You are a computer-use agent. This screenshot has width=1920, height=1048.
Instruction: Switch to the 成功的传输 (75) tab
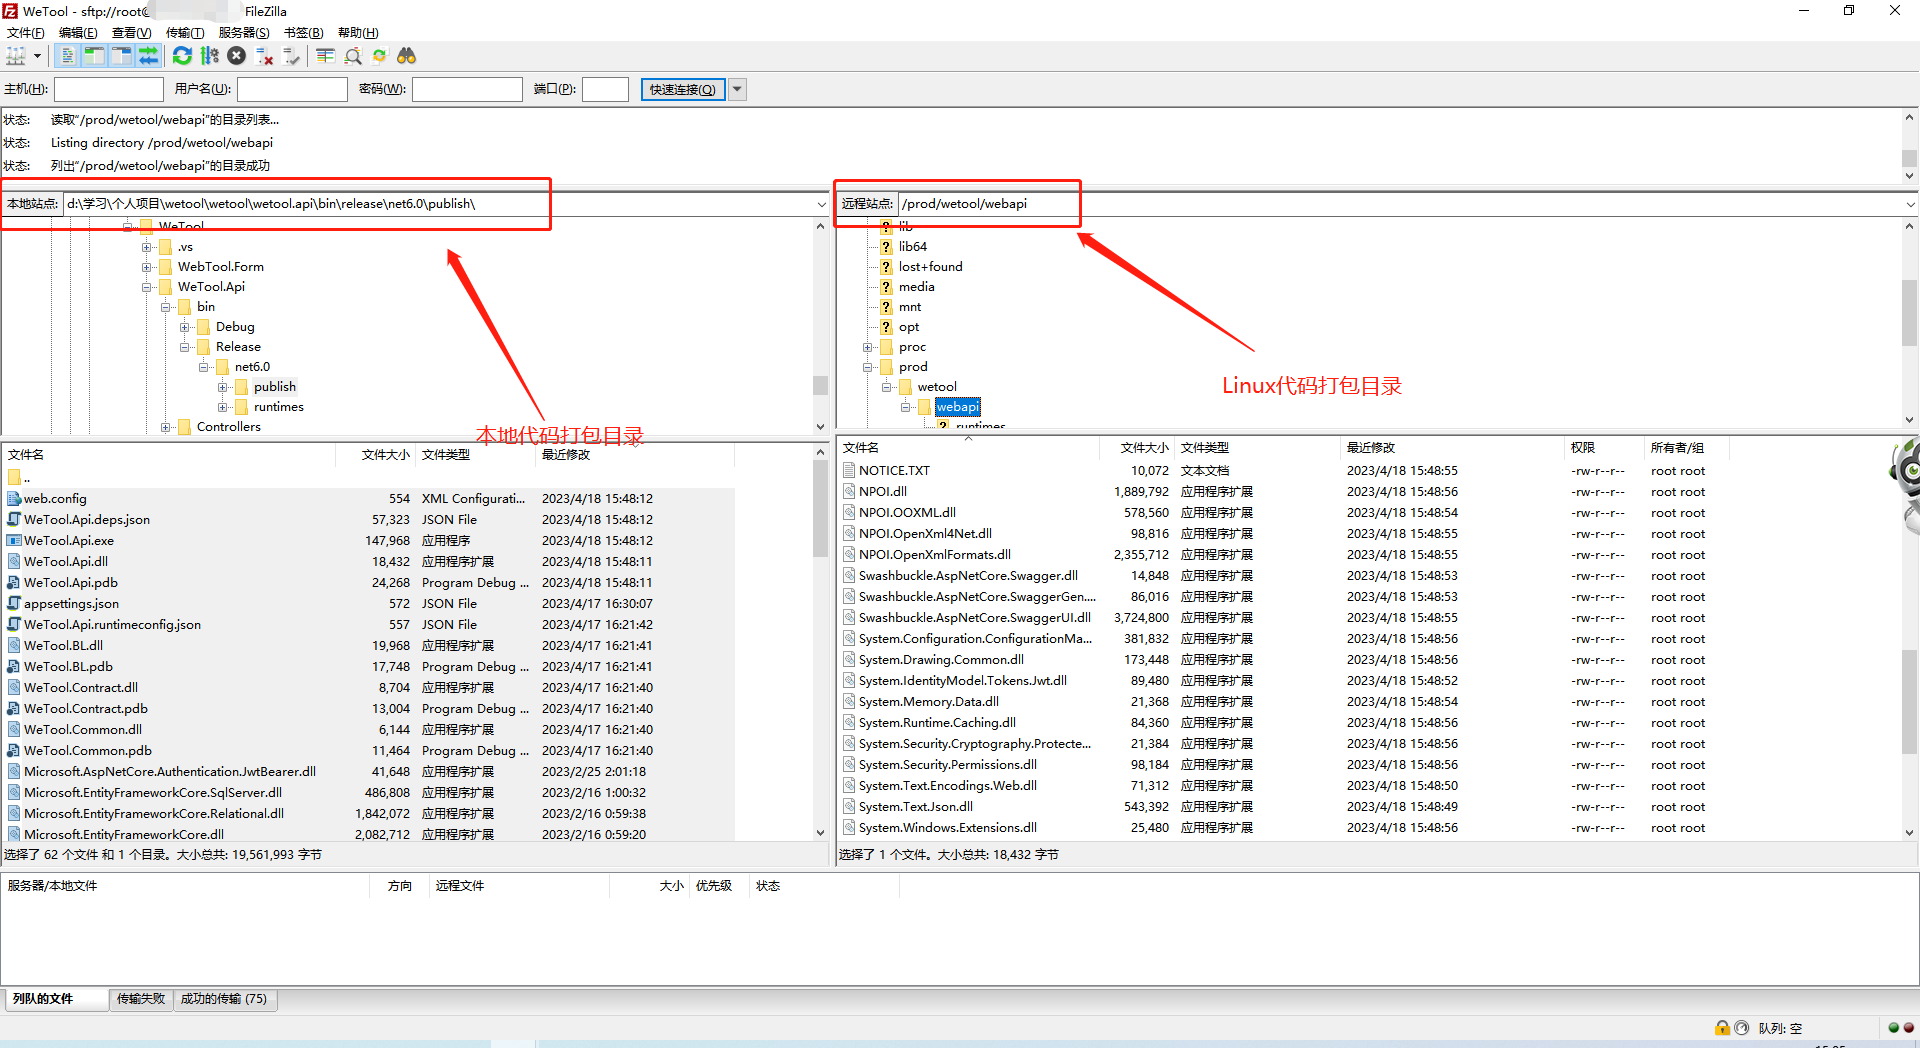pos(224,999)
